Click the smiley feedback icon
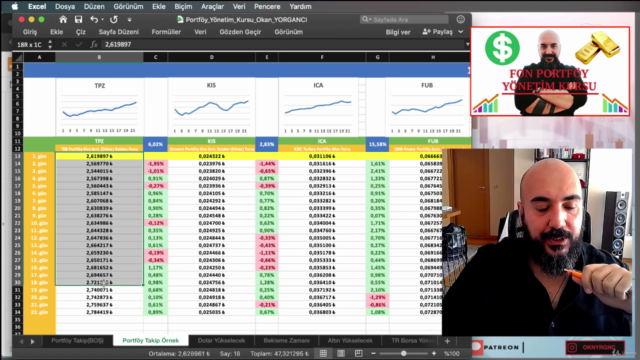Viewport: 640px width, 360px height. [x=461, y=19]
